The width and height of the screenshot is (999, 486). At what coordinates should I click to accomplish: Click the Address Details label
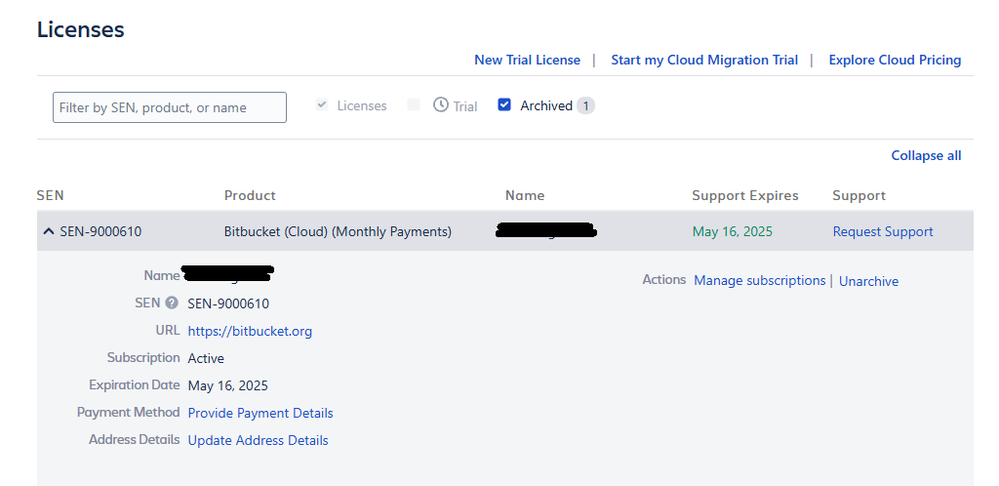pyautogui.click(x=134, y=440)
